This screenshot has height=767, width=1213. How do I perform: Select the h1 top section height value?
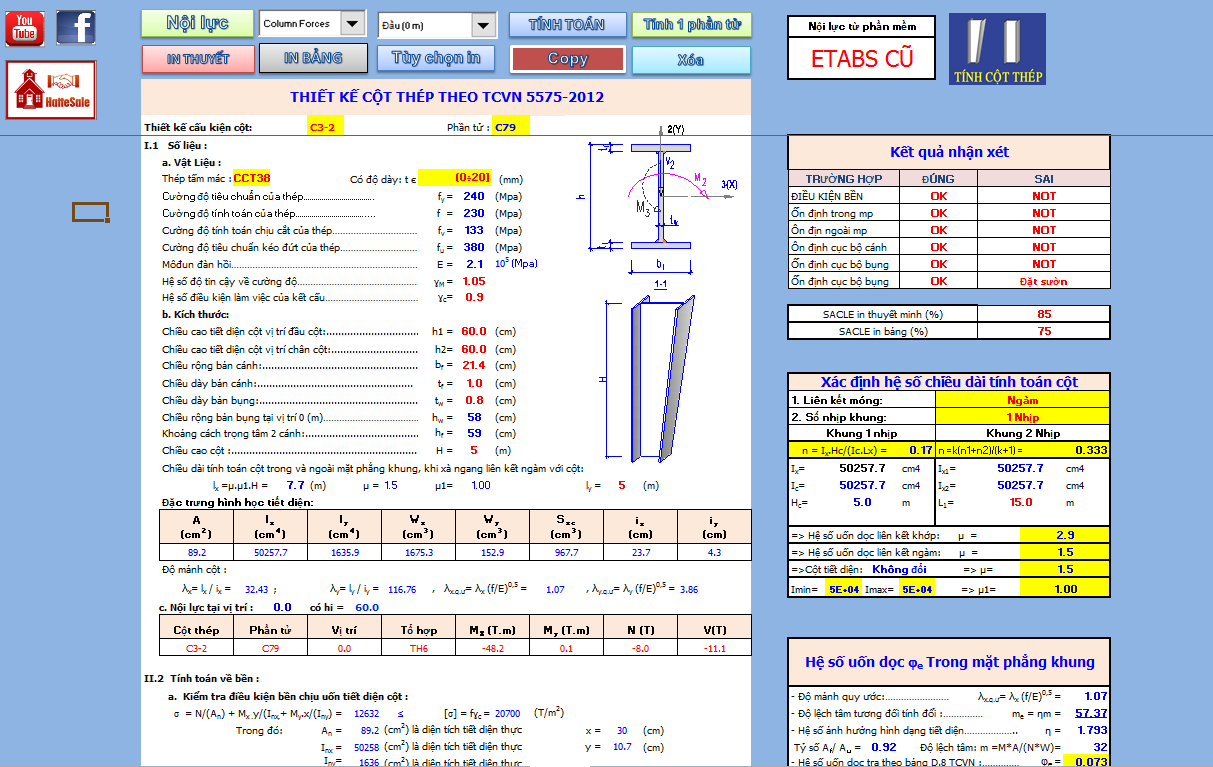tap(474, 331)
